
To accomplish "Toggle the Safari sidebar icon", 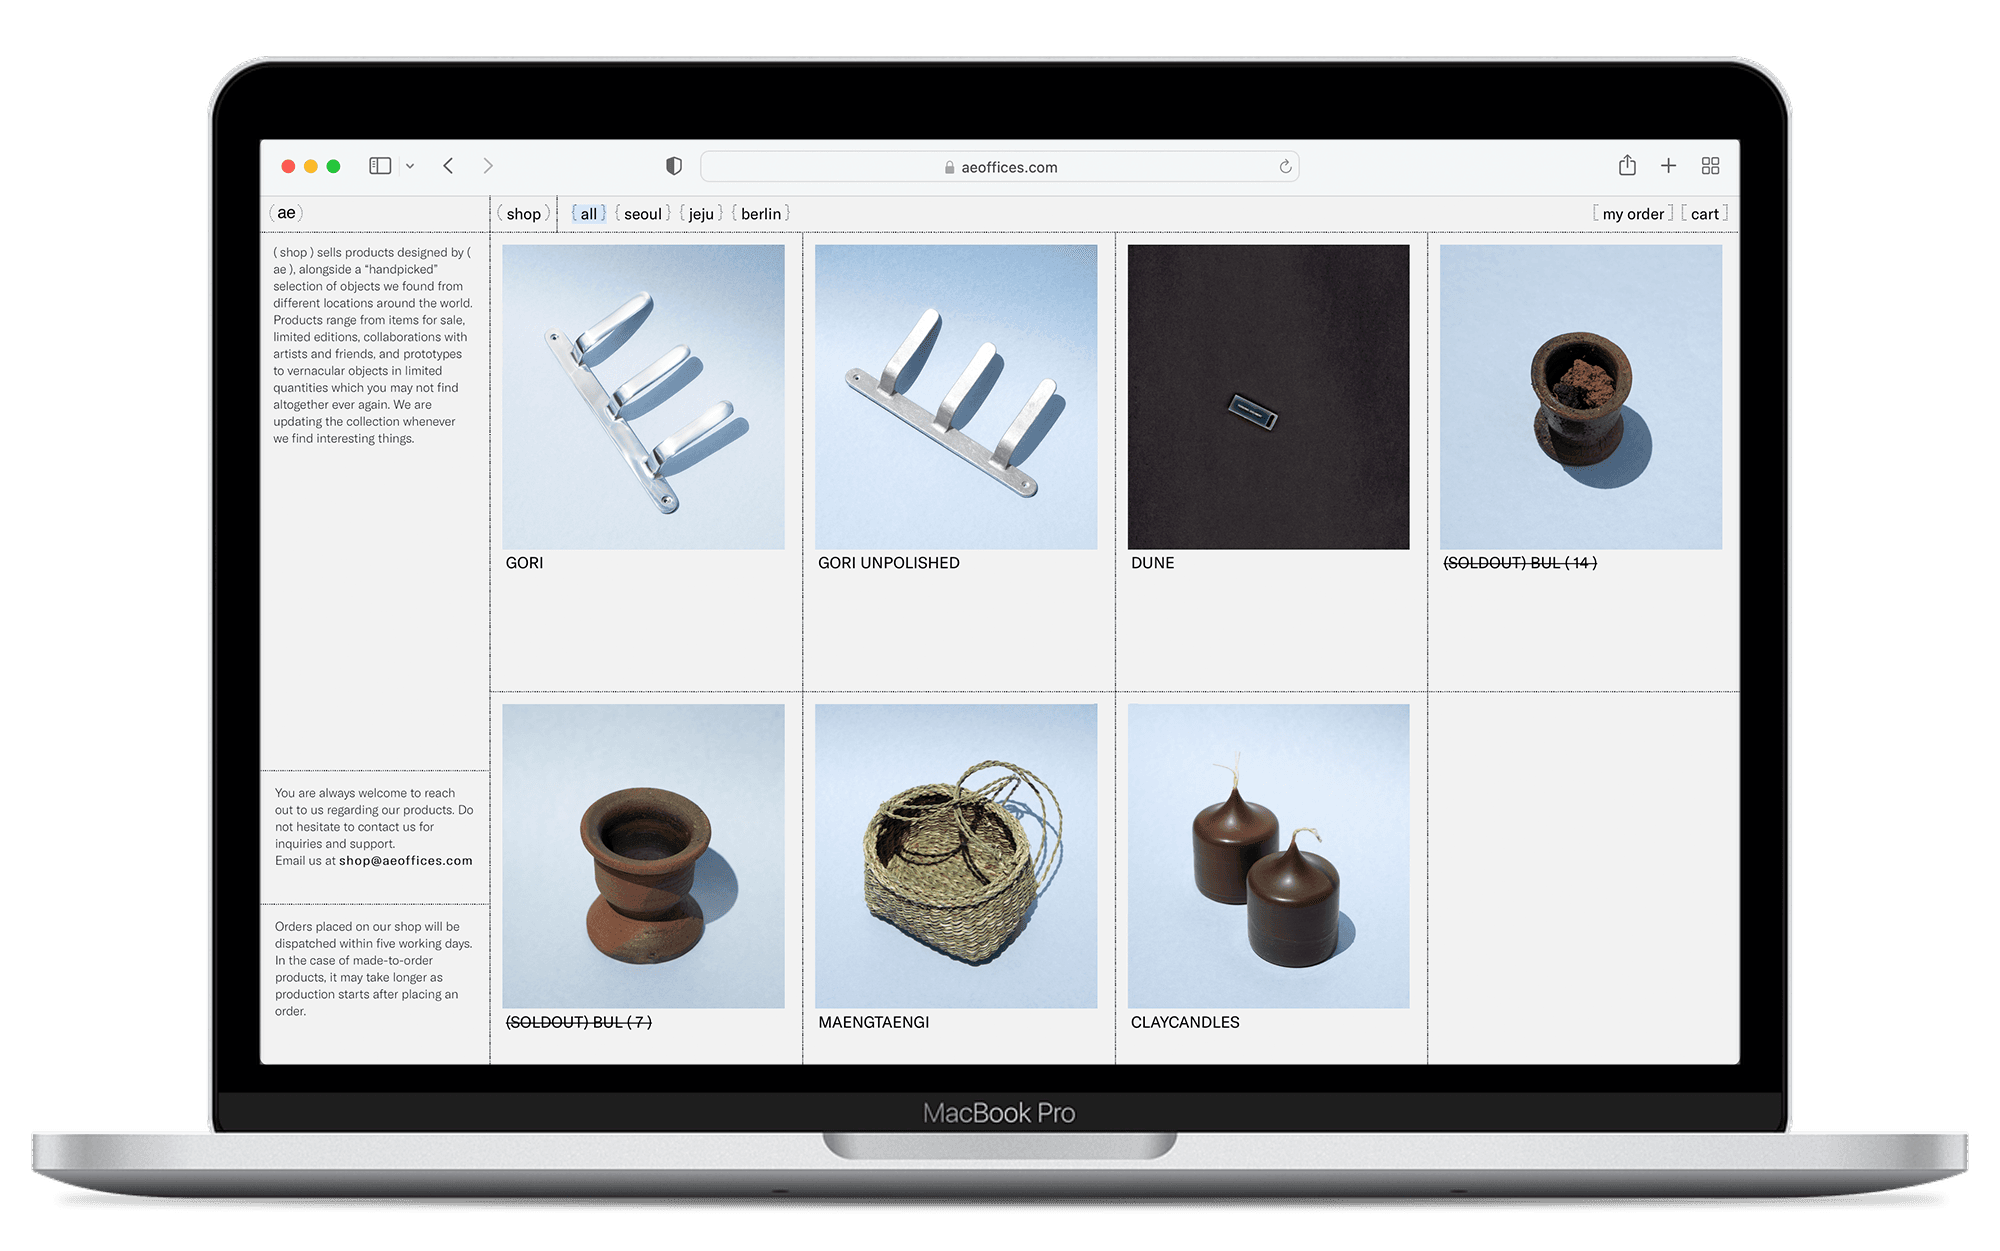I will tap(379, 166).
